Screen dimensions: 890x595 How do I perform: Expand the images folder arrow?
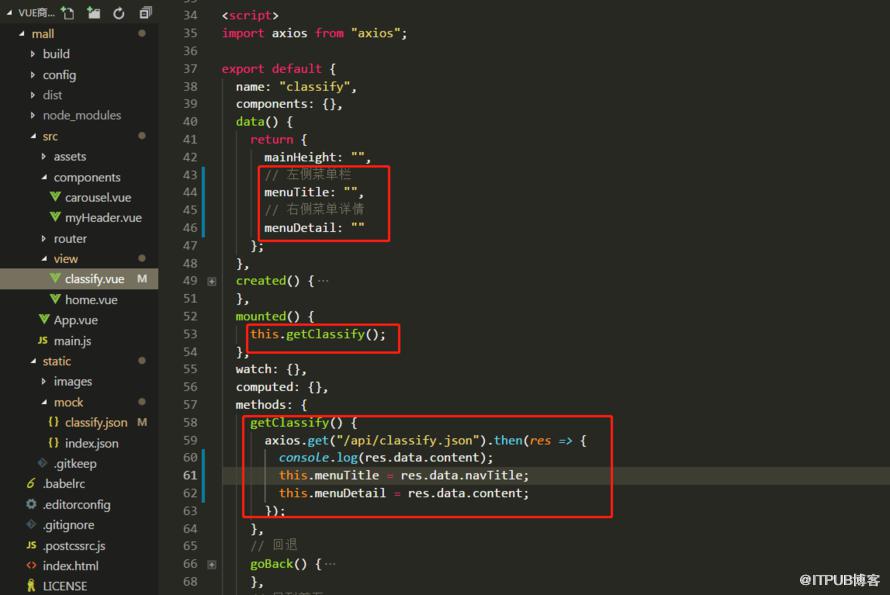coord(44,382)
